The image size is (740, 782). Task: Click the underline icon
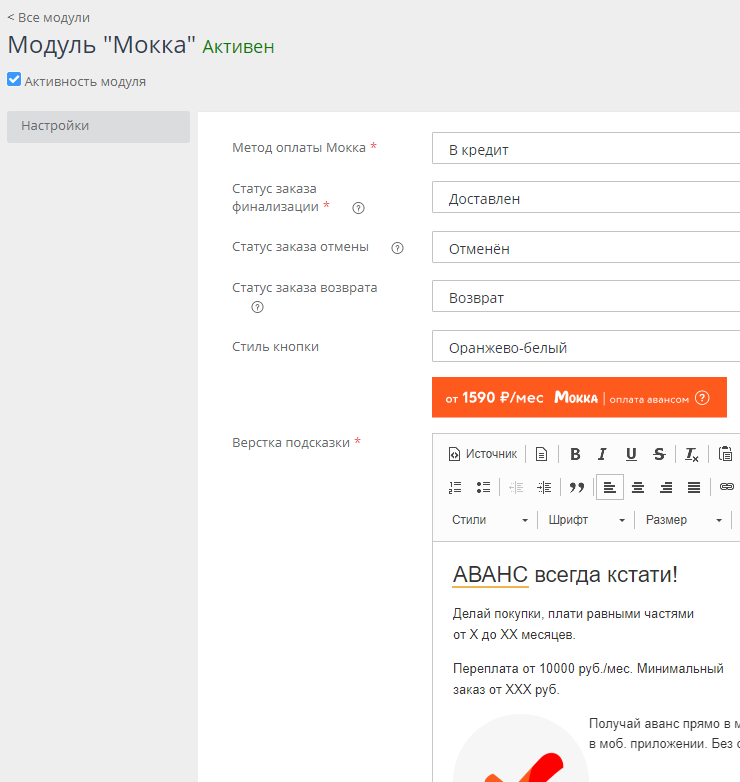pyautogui.click(x=630, y=454)
